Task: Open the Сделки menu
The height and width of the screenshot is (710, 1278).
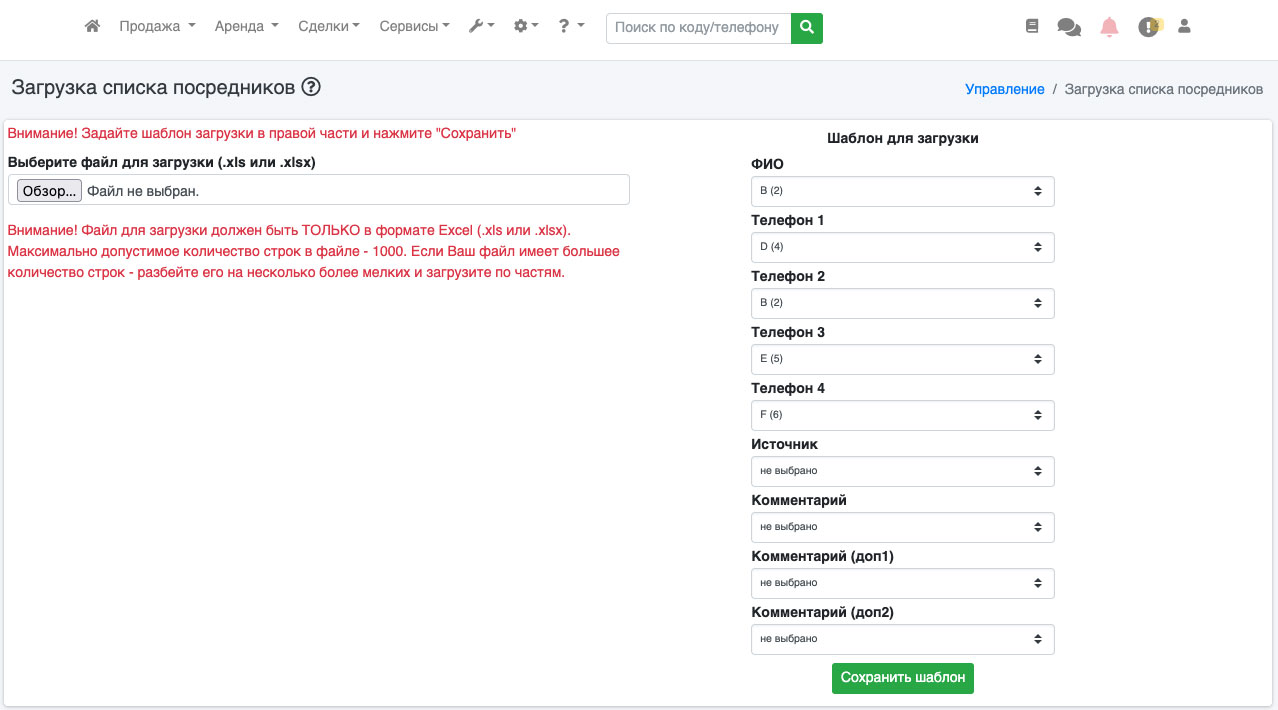Action: pos(329,27)
